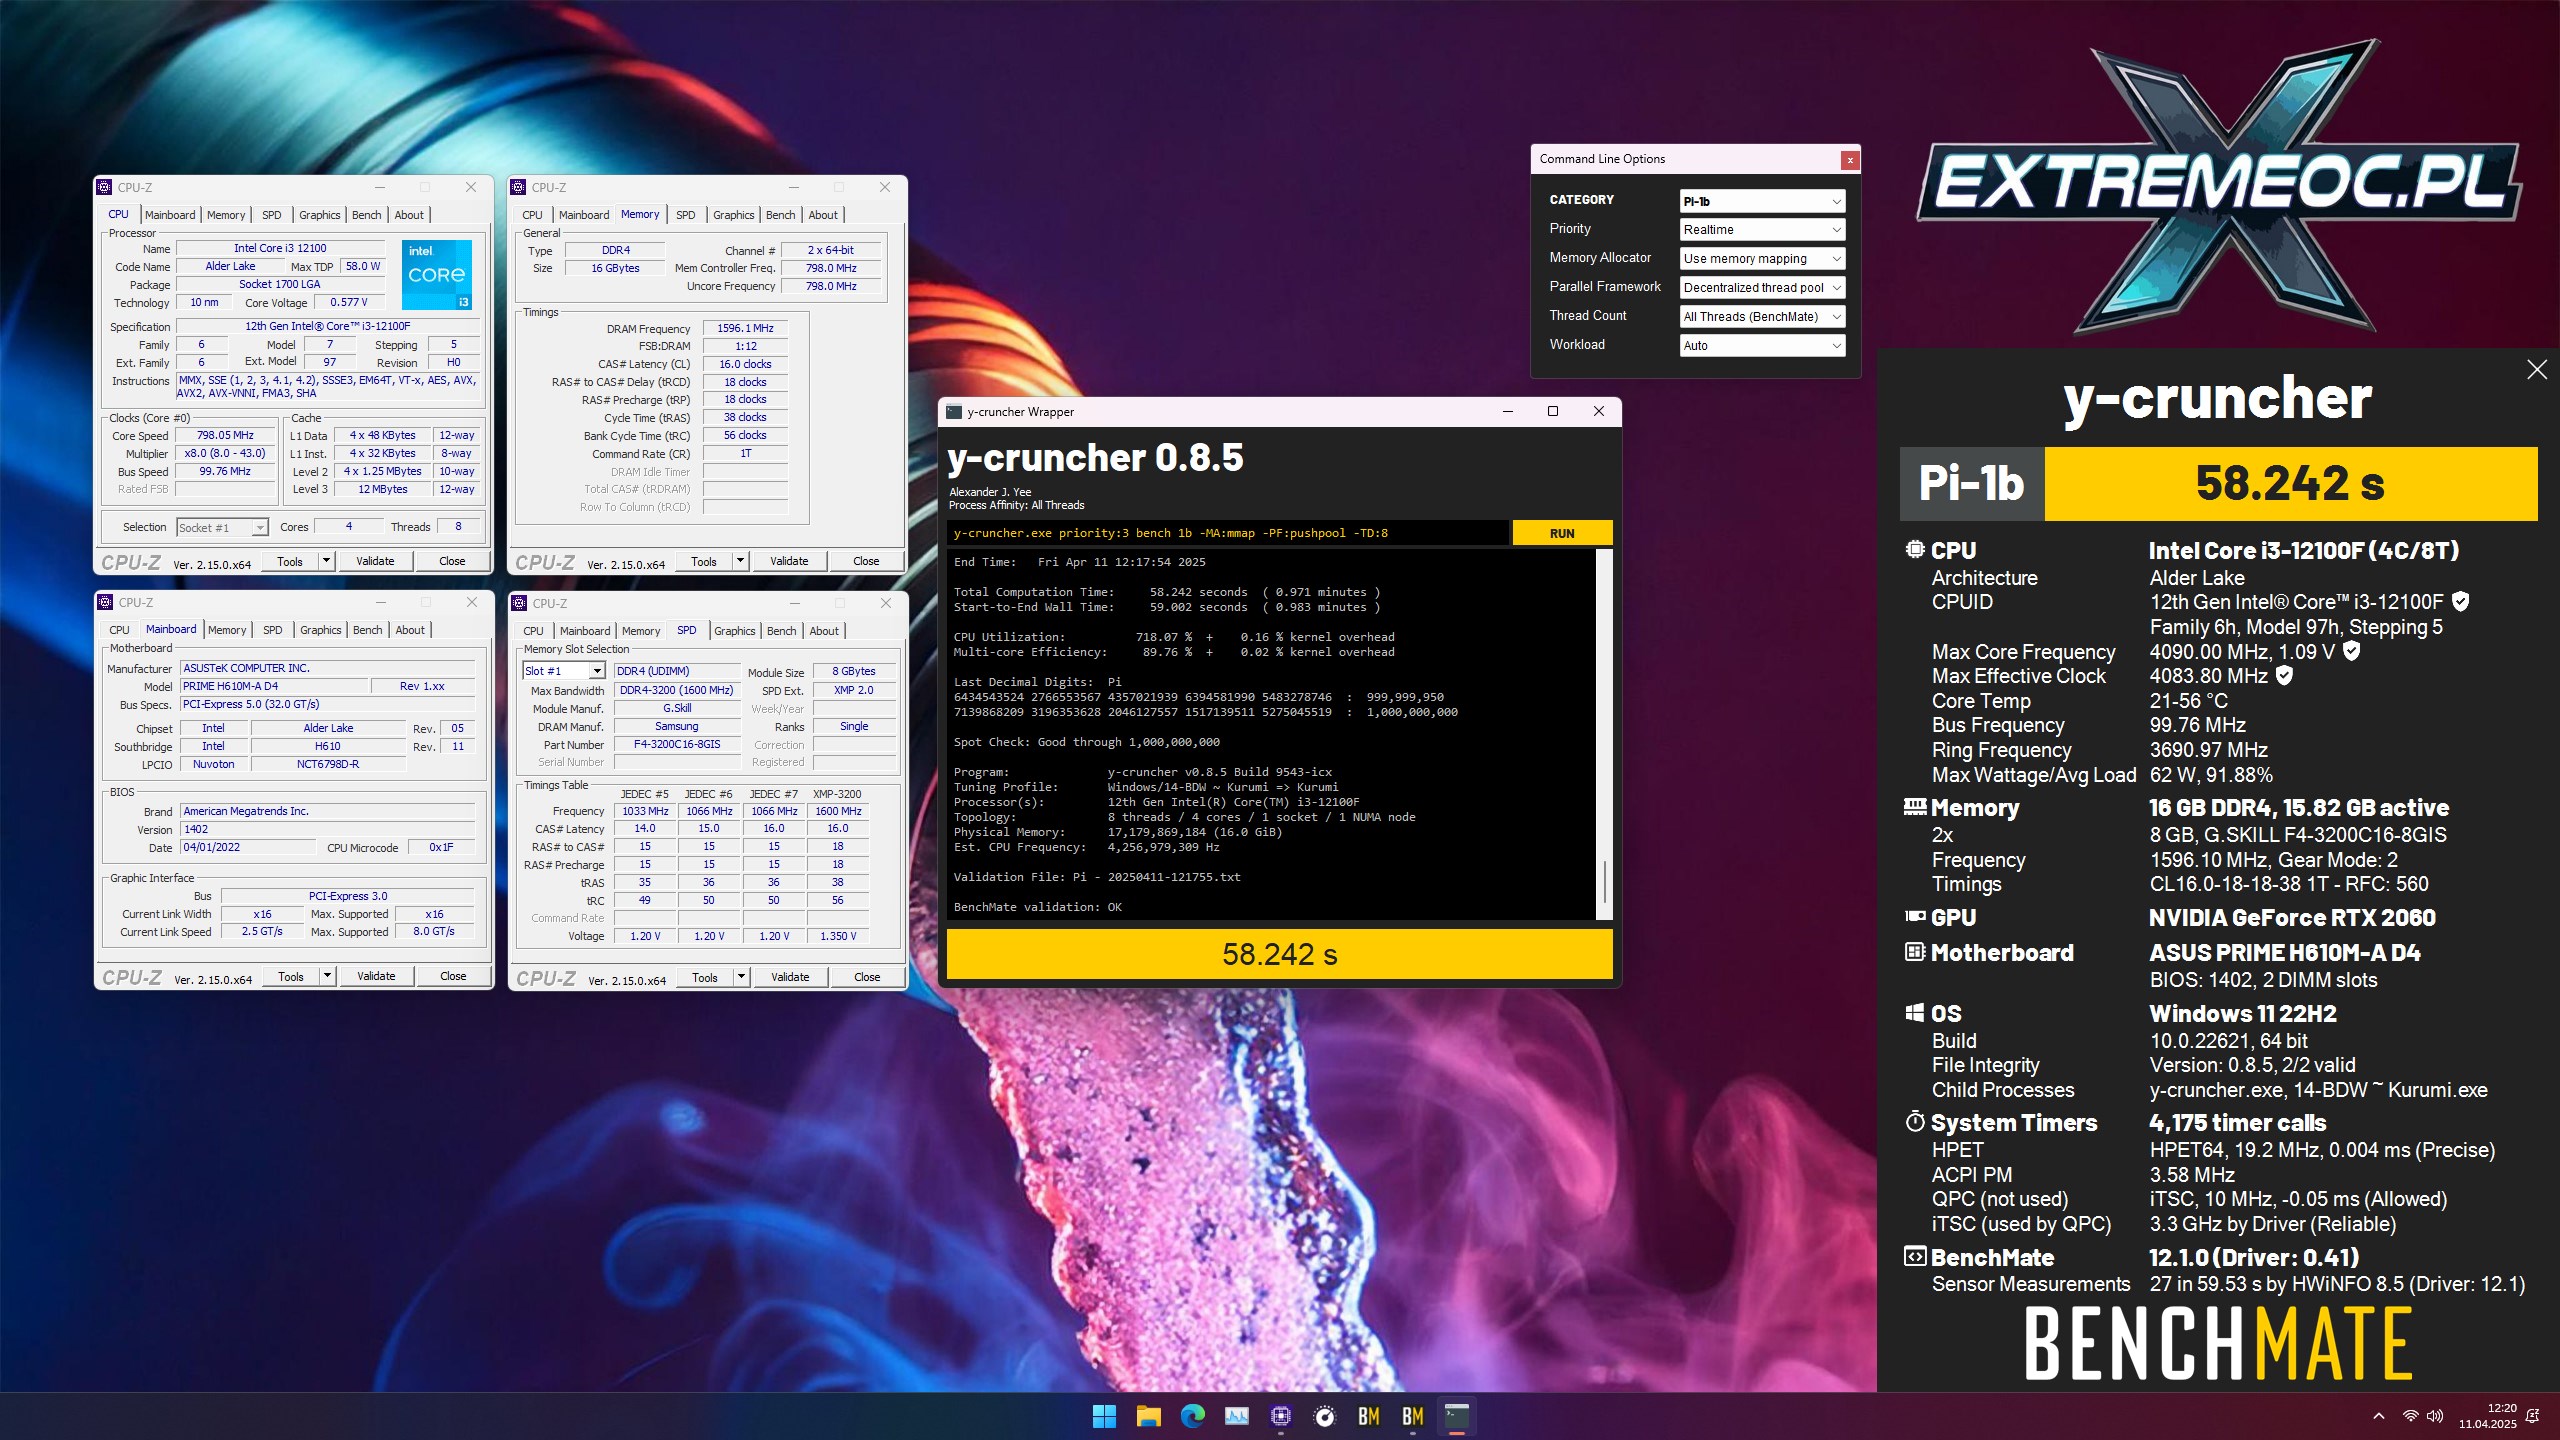Expand Tools arrow in CPU-Z Memory window

[741, 561]
